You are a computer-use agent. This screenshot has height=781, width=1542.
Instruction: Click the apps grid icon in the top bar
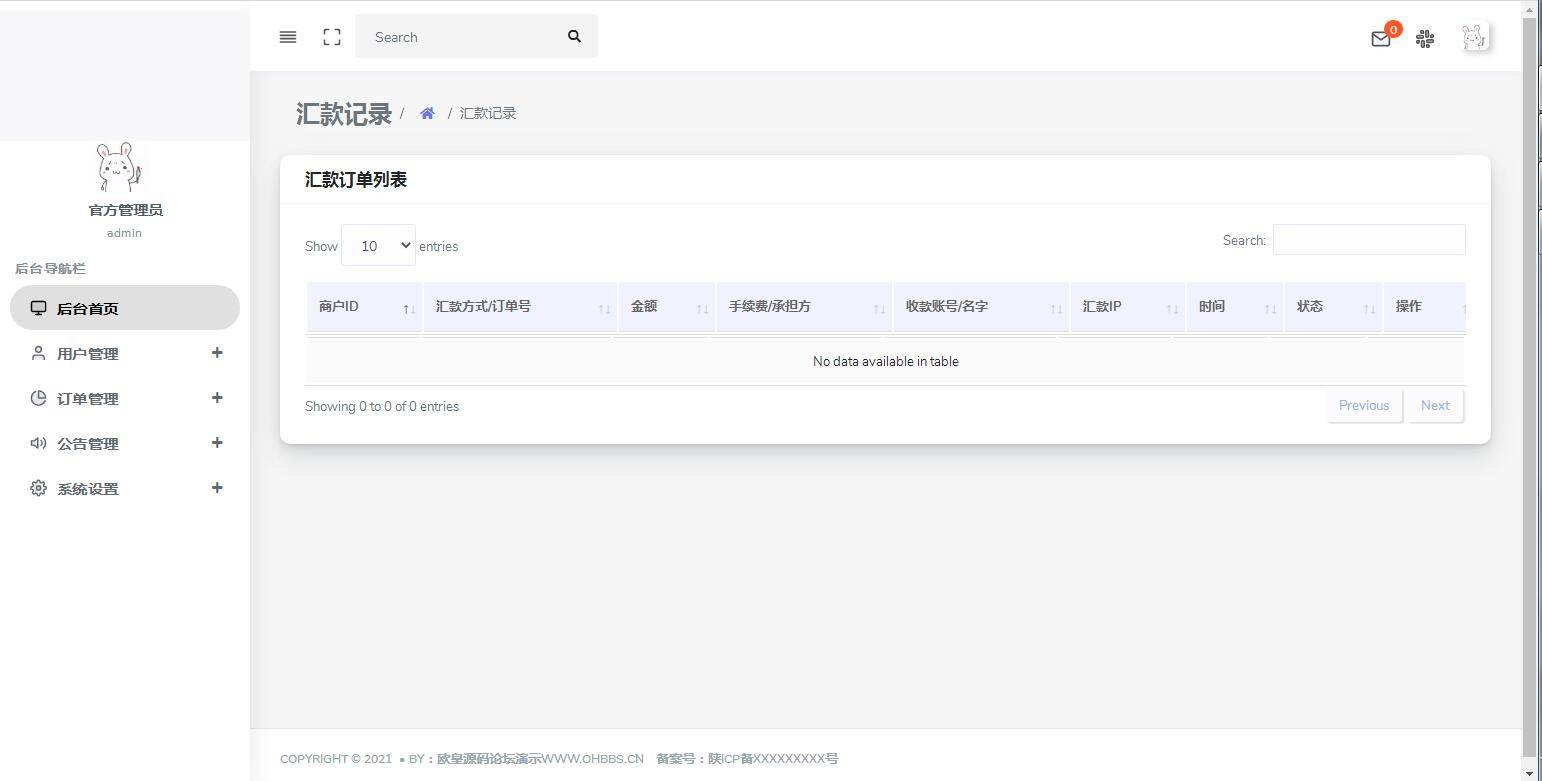coord(1424,38)
